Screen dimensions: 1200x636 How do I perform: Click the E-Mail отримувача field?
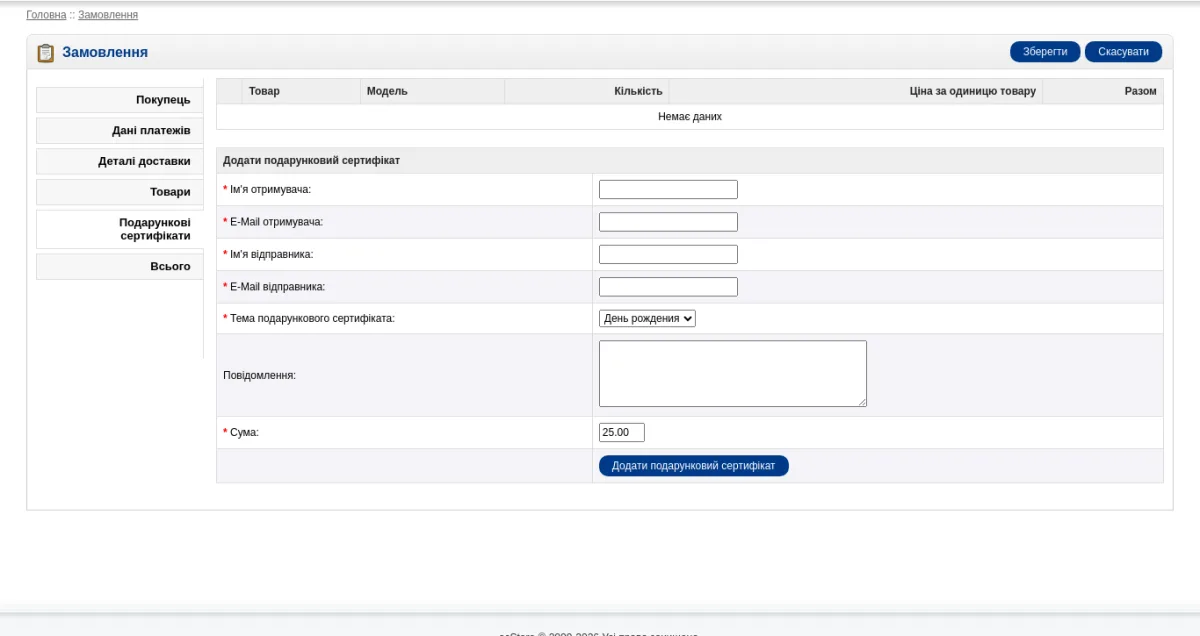(x=668, y=222)
